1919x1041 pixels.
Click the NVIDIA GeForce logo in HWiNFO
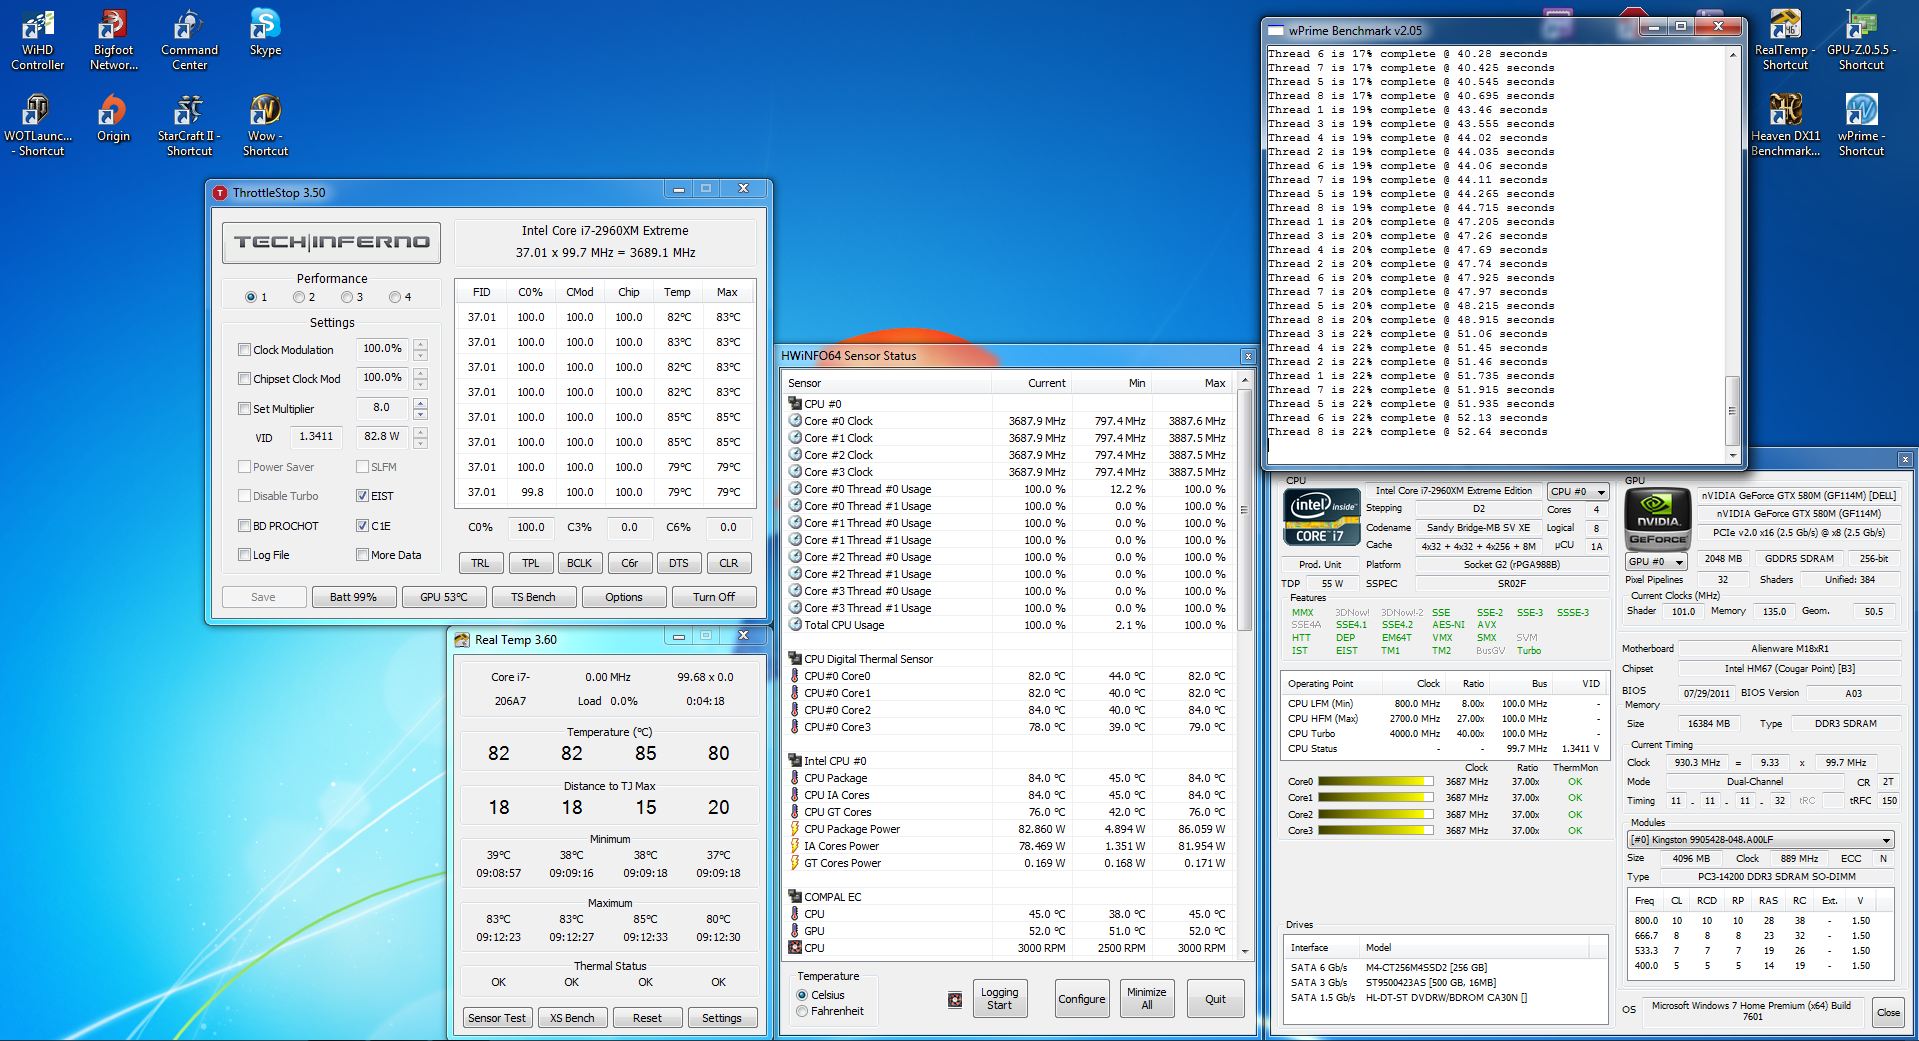coord(1657,517)
